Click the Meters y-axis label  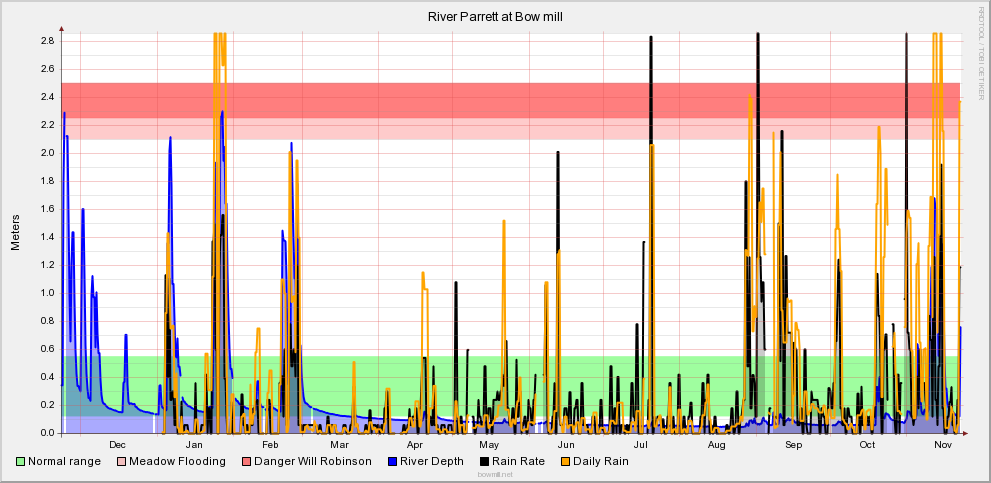click(15, 232)
